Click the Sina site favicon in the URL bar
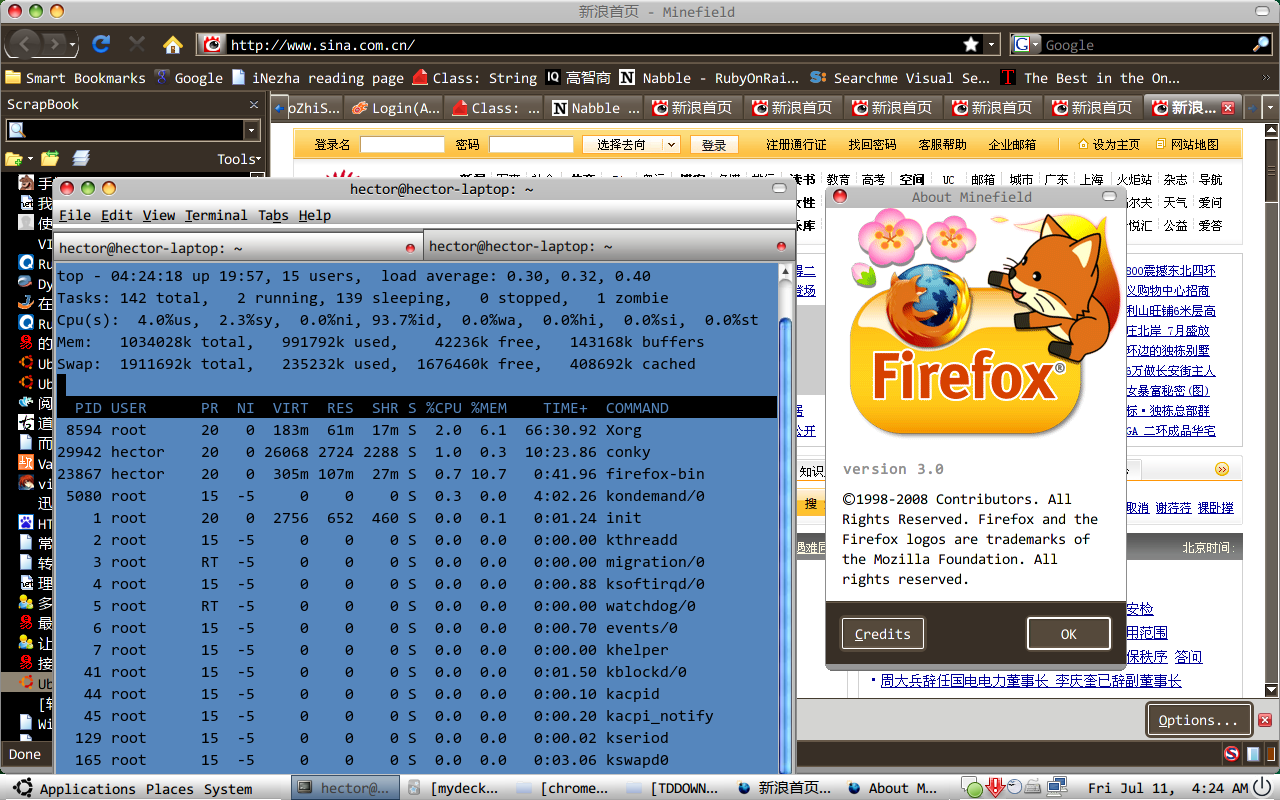The height and width of the screenshot is (800, 1280). click(x=212, y=44)
